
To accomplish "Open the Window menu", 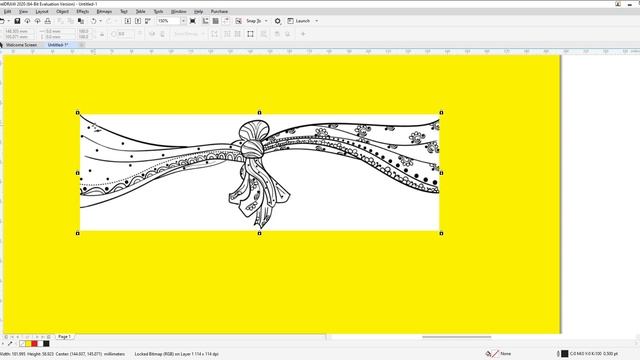I will 178,11.
